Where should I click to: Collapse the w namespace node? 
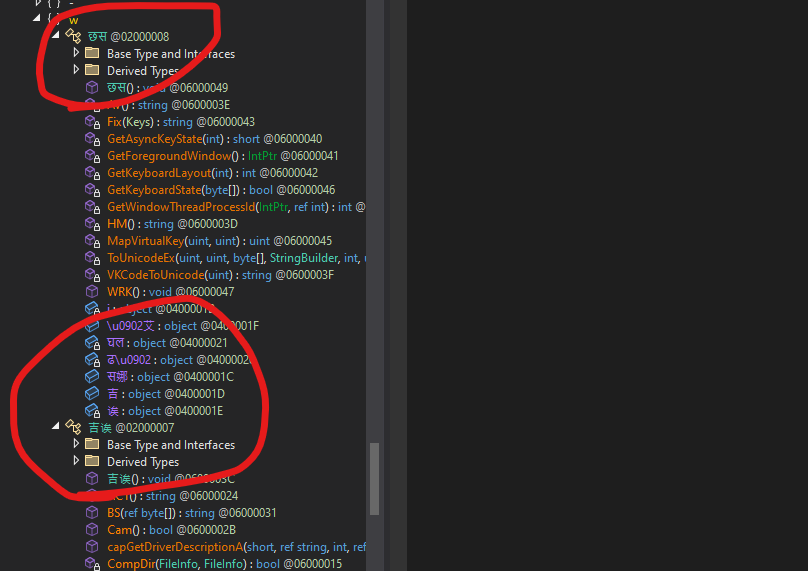[x=37, y=19]
